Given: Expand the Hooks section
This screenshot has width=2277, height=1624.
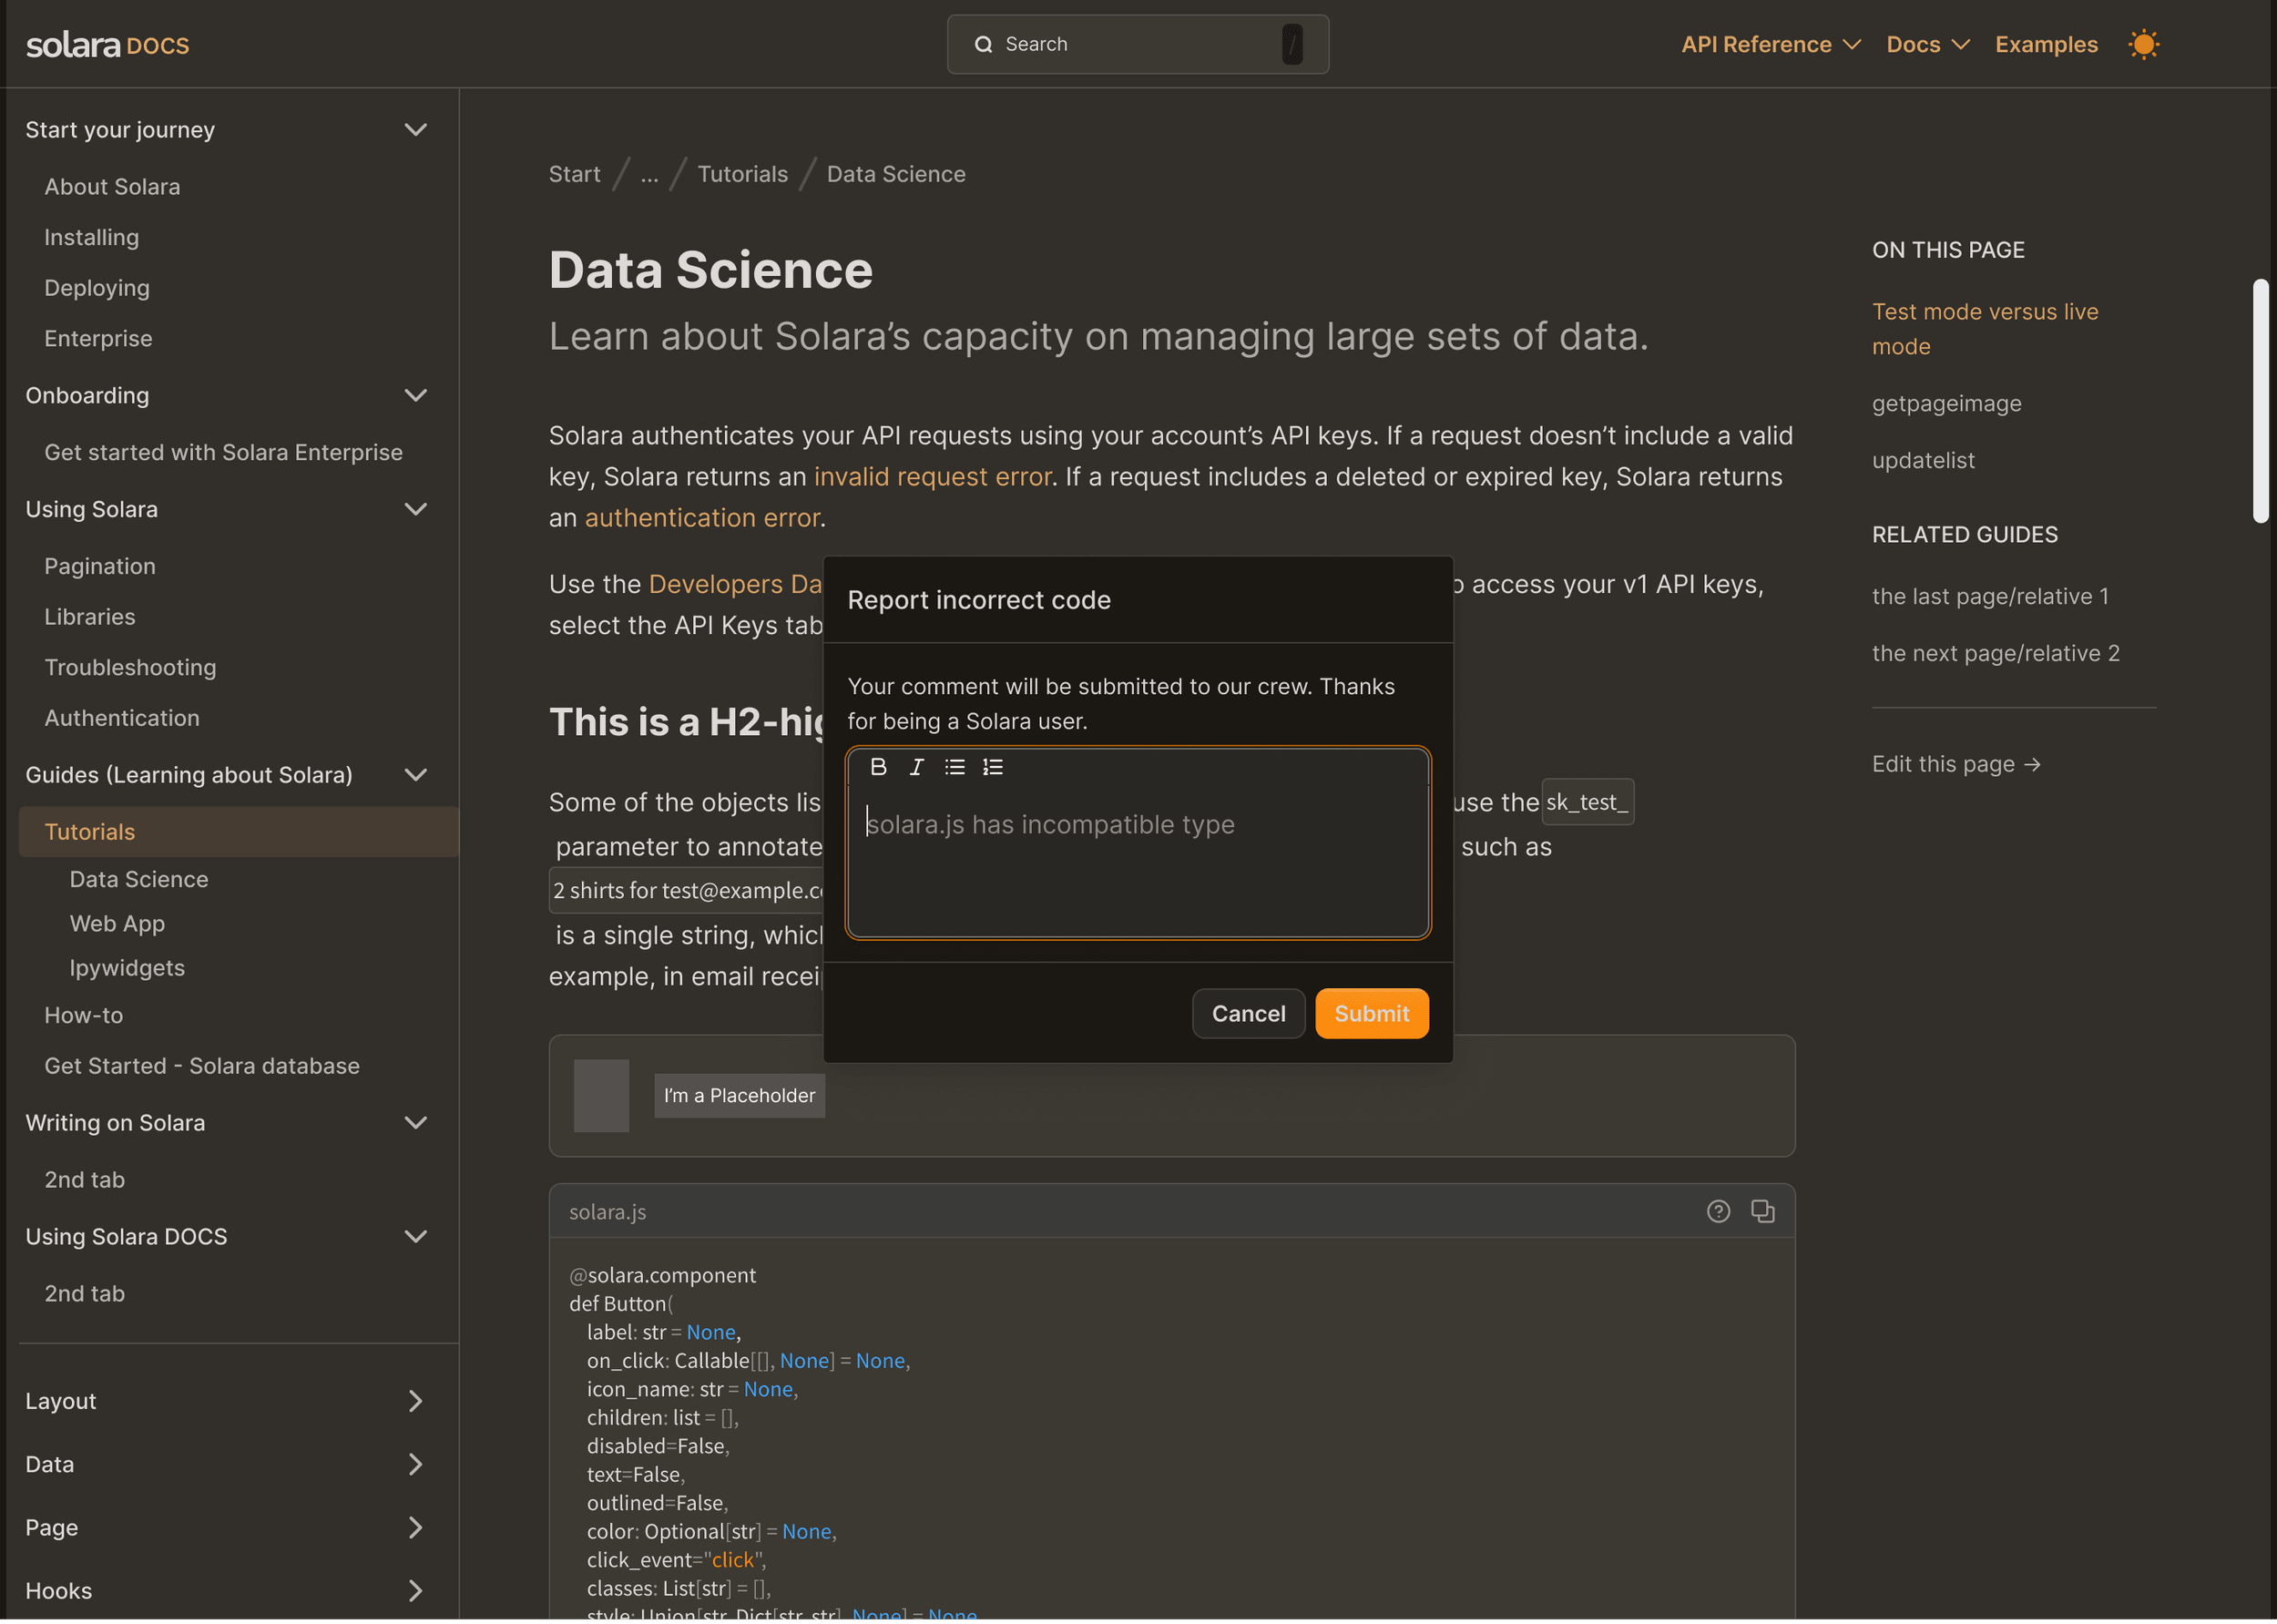Looking at the screenshot, I should coord(415,1591).
